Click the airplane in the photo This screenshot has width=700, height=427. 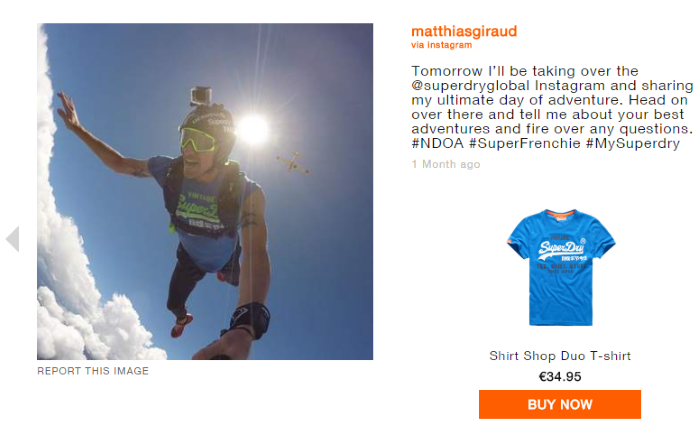[x=293, y=163]
